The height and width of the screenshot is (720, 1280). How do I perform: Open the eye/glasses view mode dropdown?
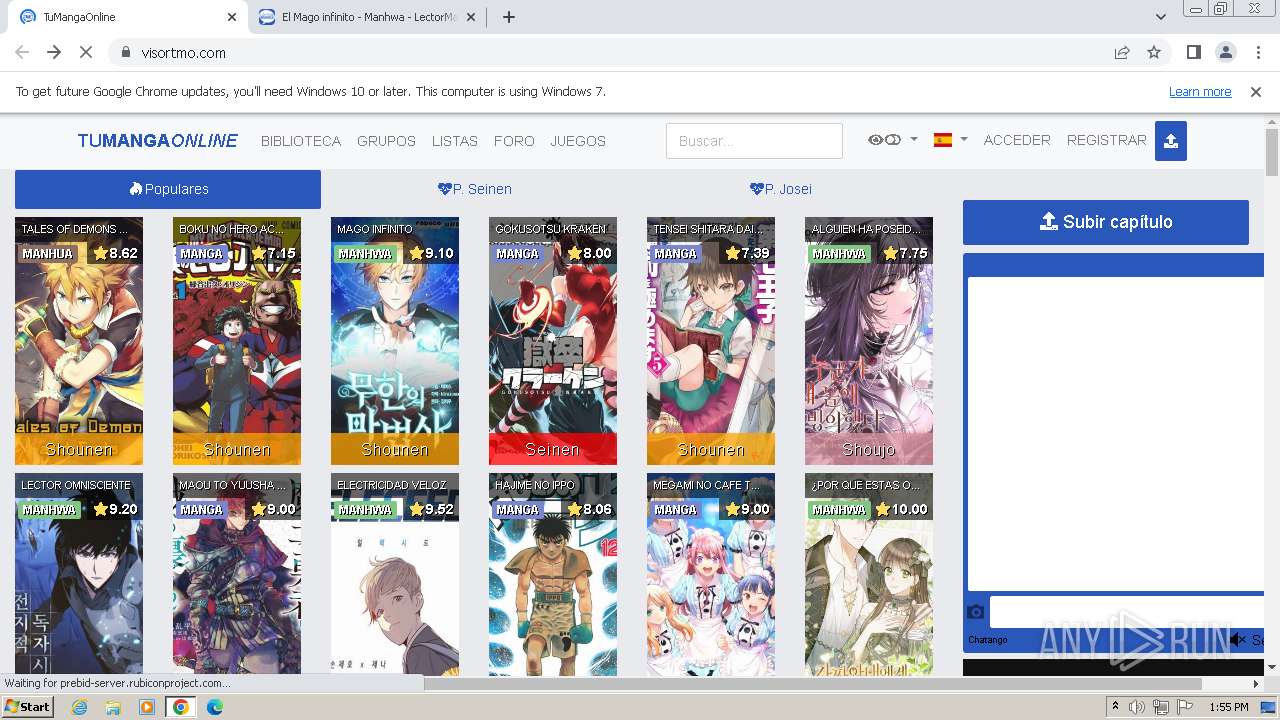point(892,140)
